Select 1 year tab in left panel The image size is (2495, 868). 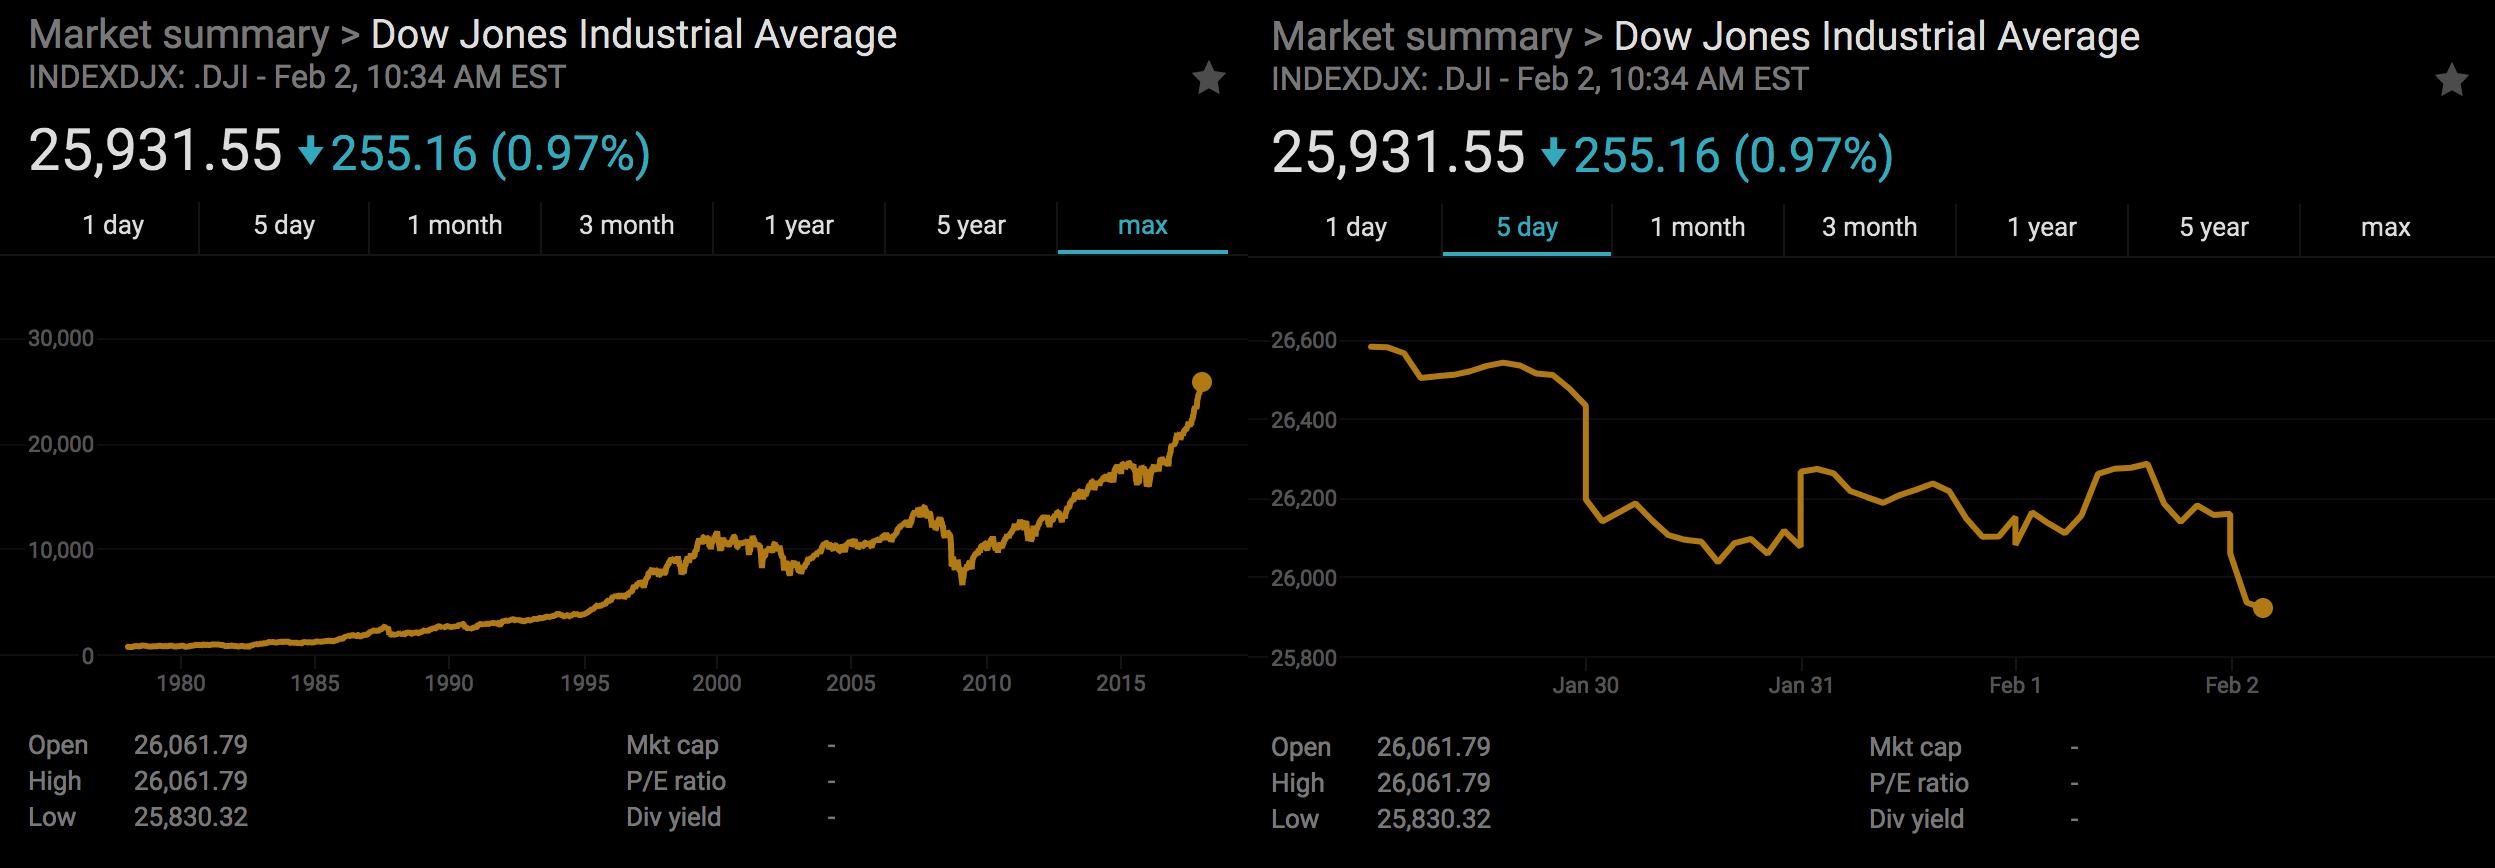(799, 225)
